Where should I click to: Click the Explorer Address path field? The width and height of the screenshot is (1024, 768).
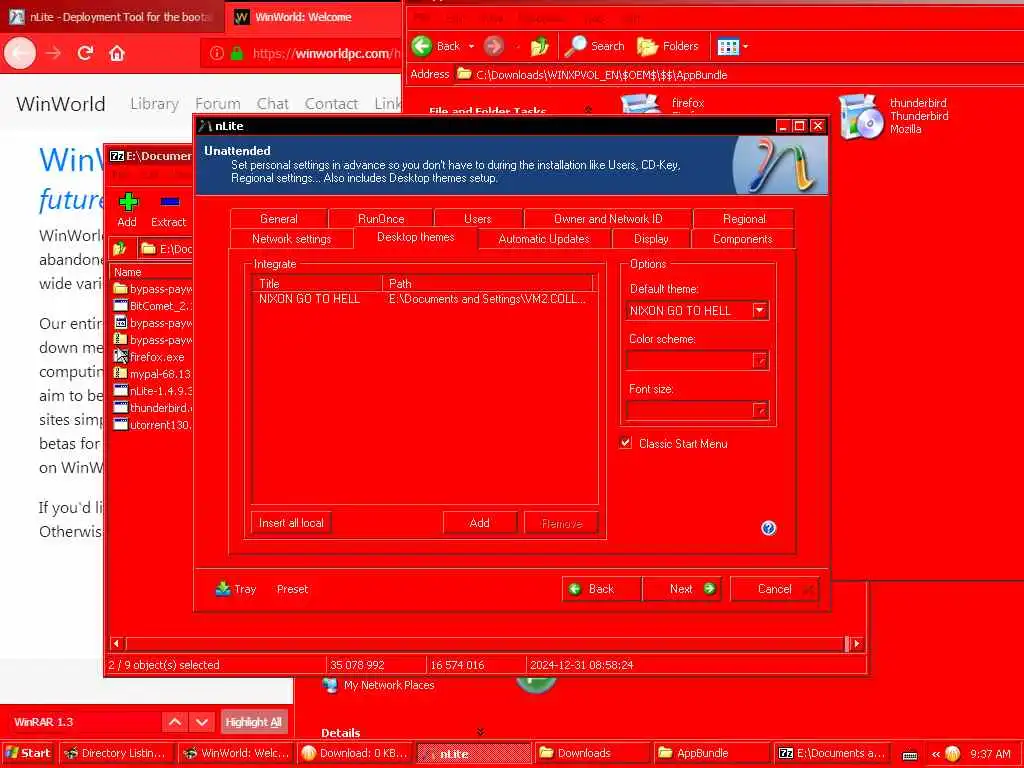pos(738,74)
